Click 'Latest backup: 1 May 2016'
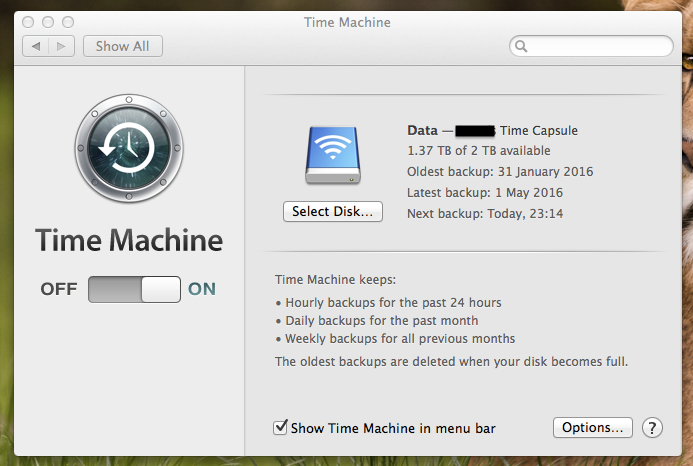The width and height of the screenshot is (693, 466). tap(485, 193)
